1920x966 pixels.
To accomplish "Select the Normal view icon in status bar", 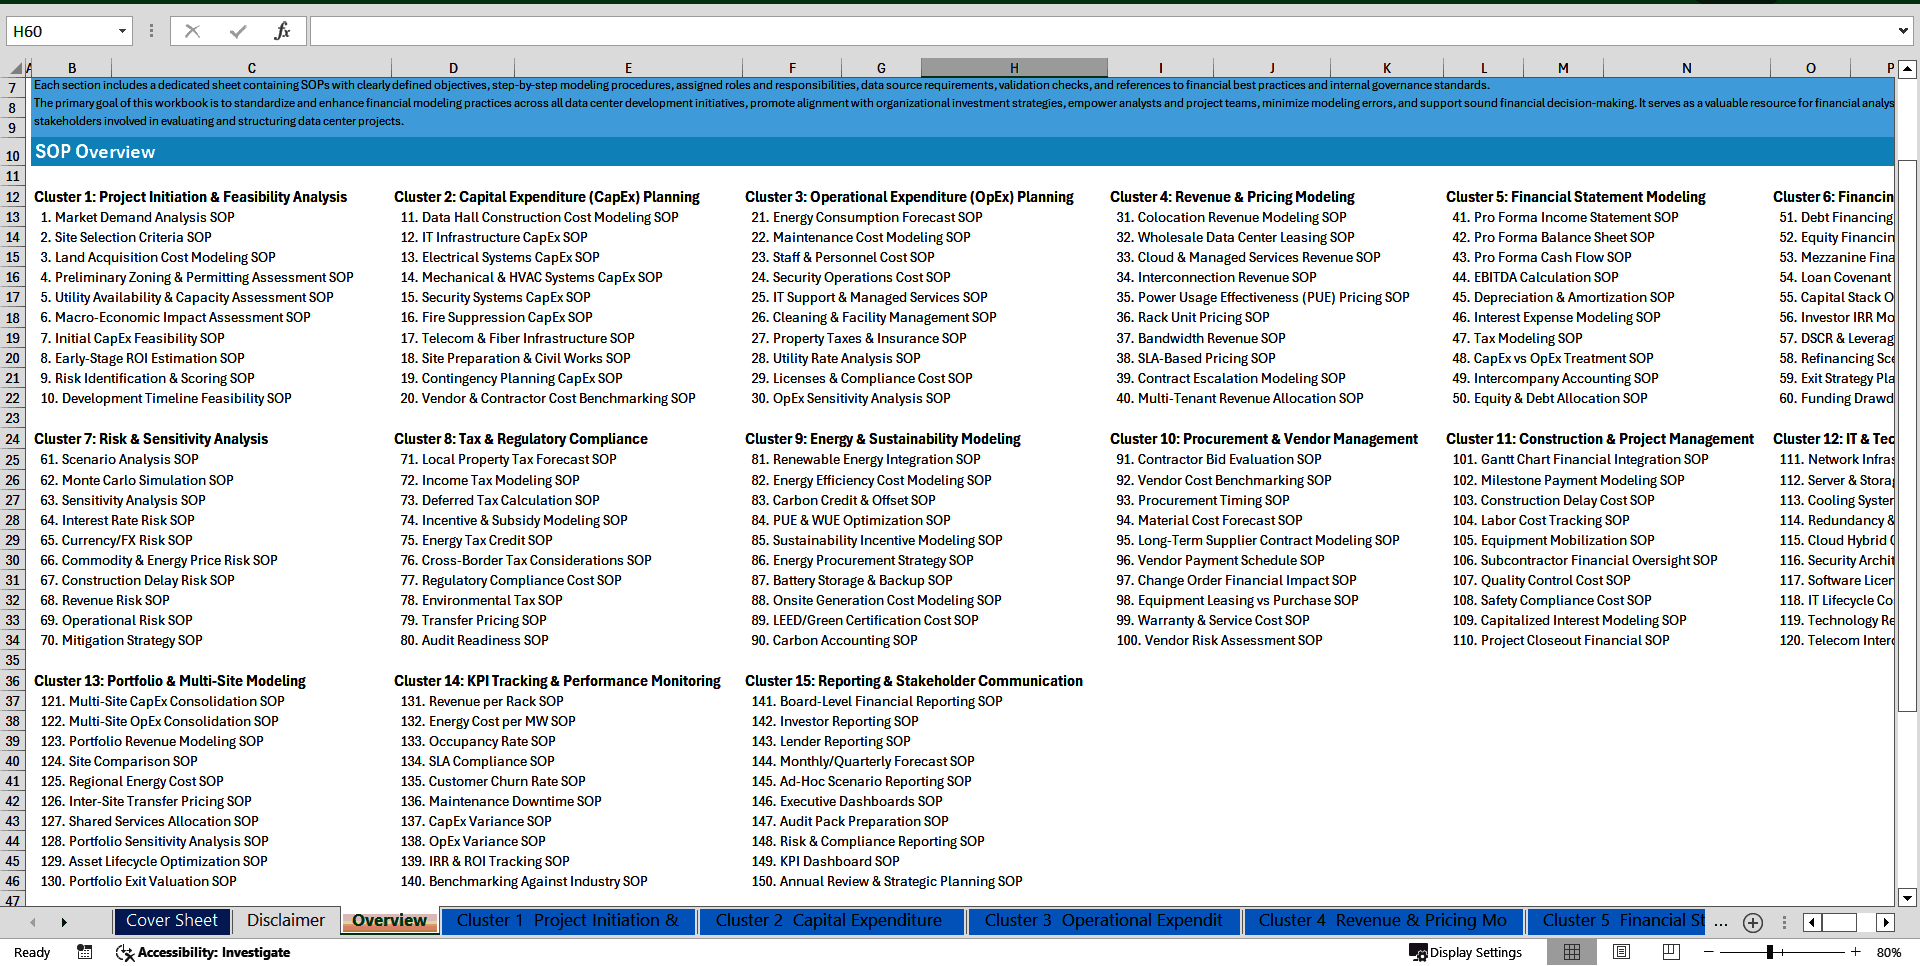I will point(1572,952).
